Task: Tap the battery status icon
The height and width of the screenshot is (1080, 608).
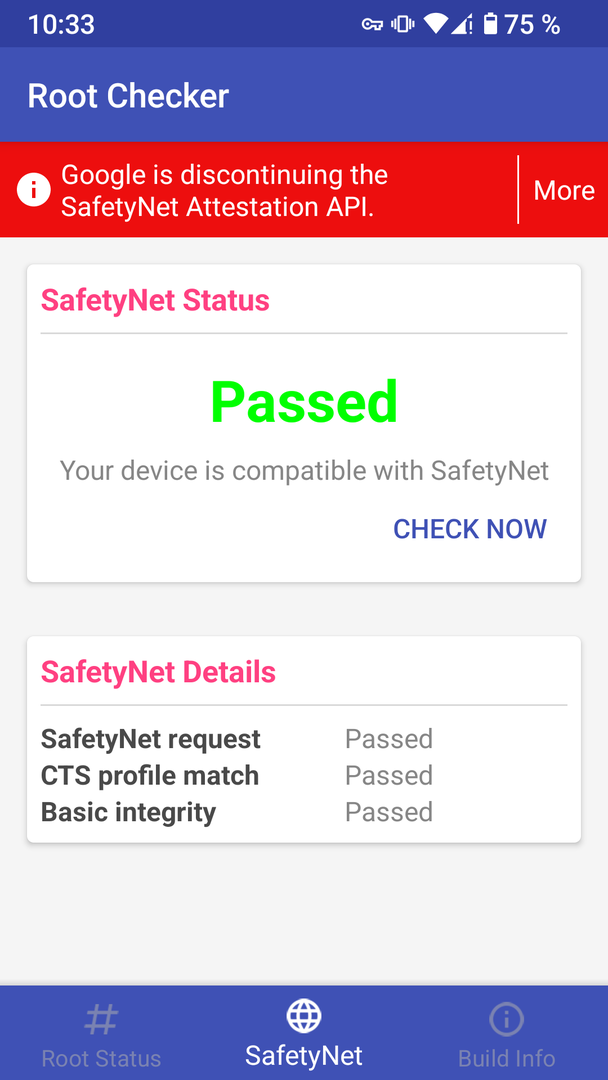Action: click(490, 25)
